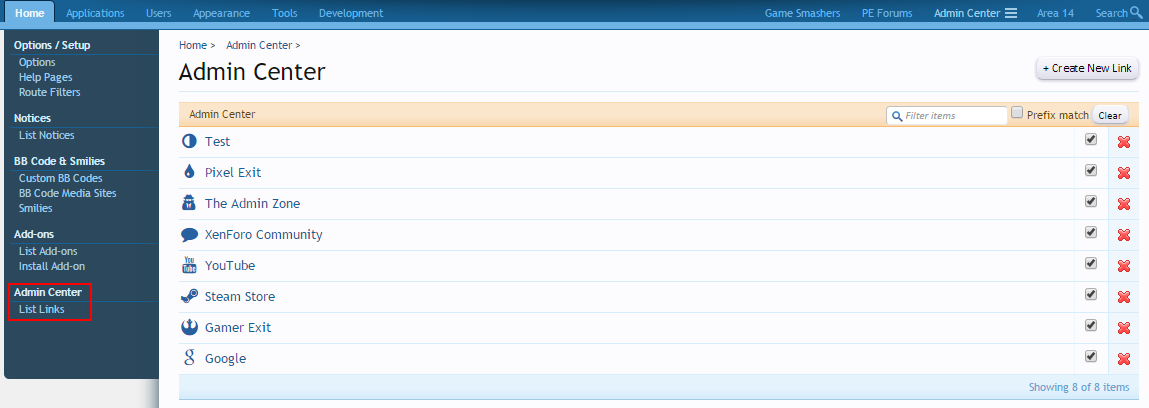Delete the Google link
The image size is (1149, 408).
(x=1123, y=359)
